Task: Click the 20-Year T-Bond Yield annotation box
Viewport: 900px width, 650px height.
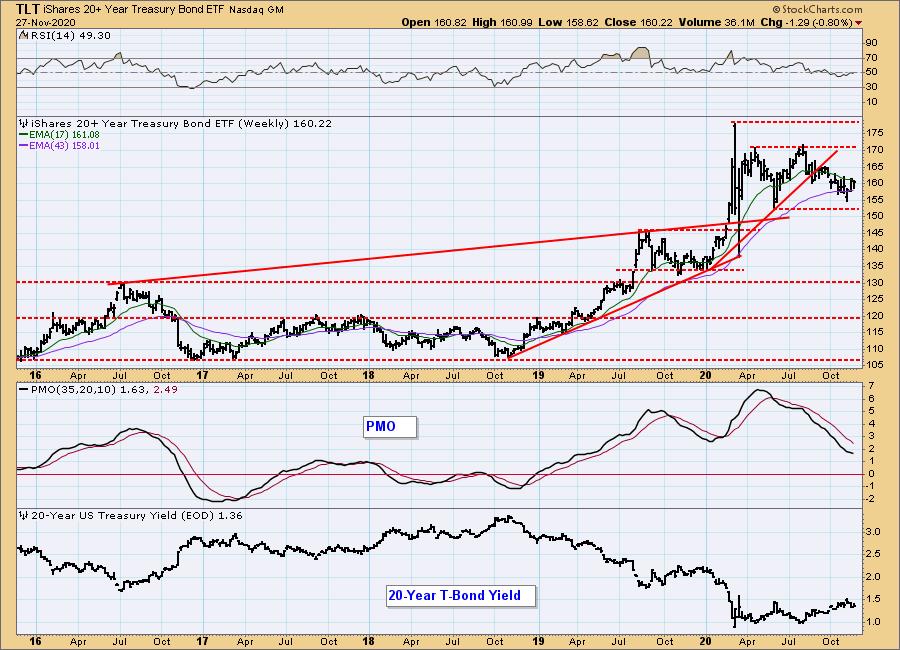Action: (x=460, y=595)
